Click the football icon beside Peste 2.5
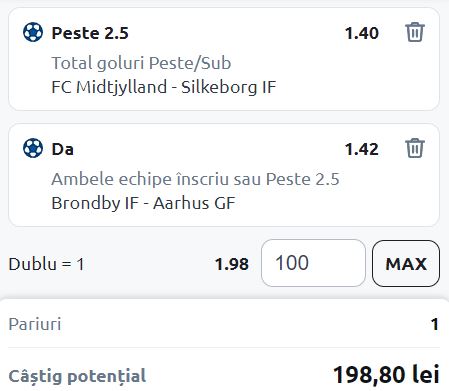This screenshot has width=449, height=391. (33, 32)
